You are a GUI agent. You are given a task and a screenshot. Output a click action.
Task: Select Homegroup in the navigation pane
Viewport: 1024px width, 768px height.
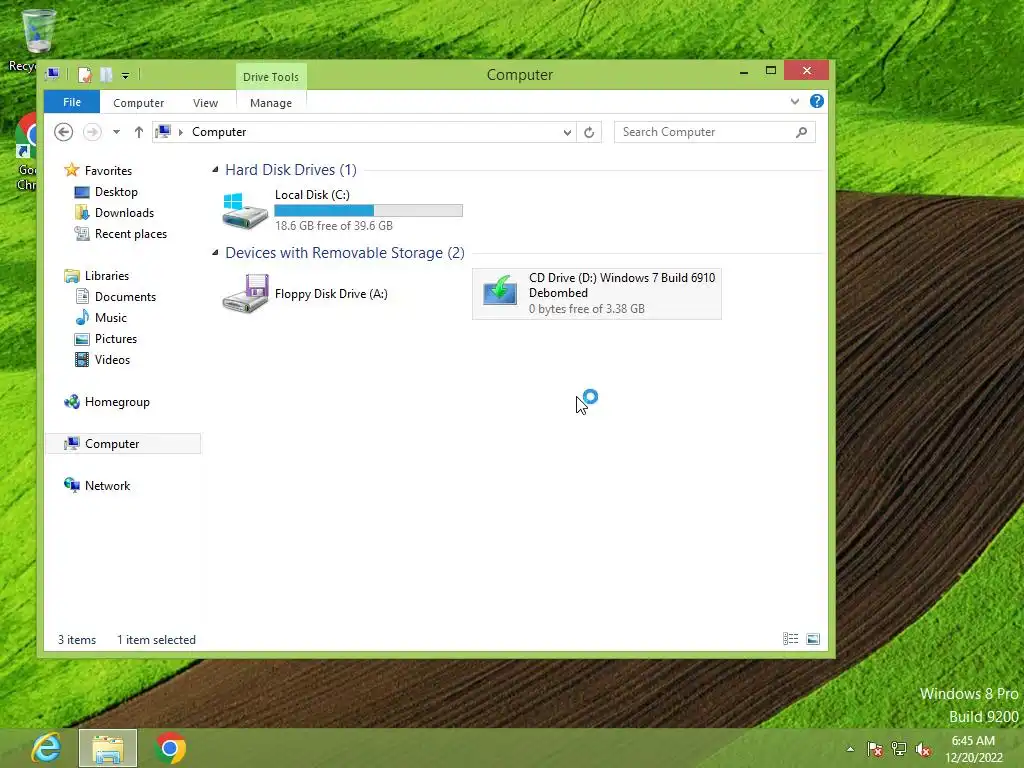[117, 402]
